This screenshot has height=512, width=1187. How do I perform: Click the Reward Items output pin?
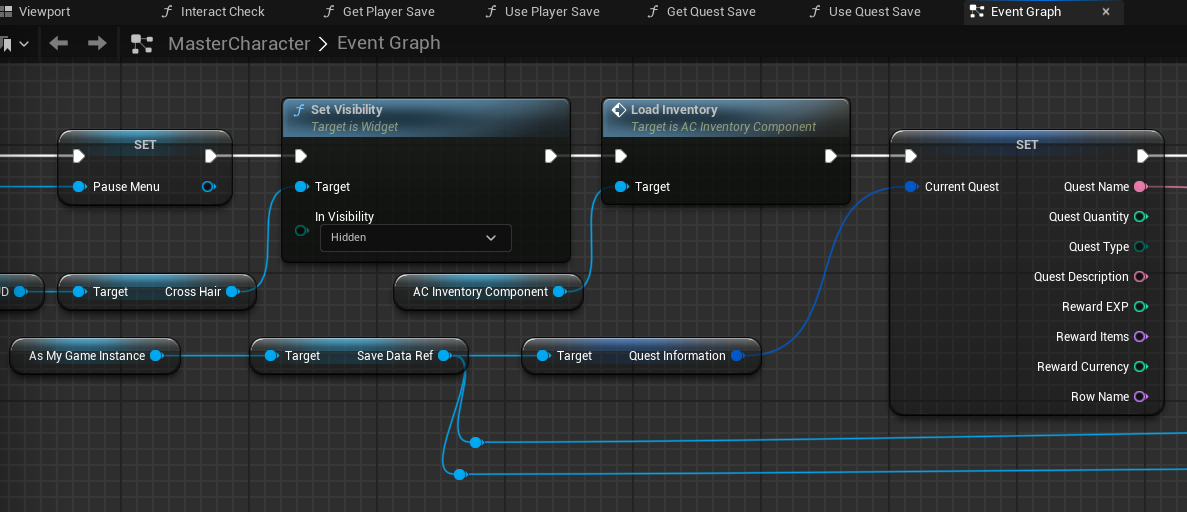pyautogui.click(x=1141, y=336)
